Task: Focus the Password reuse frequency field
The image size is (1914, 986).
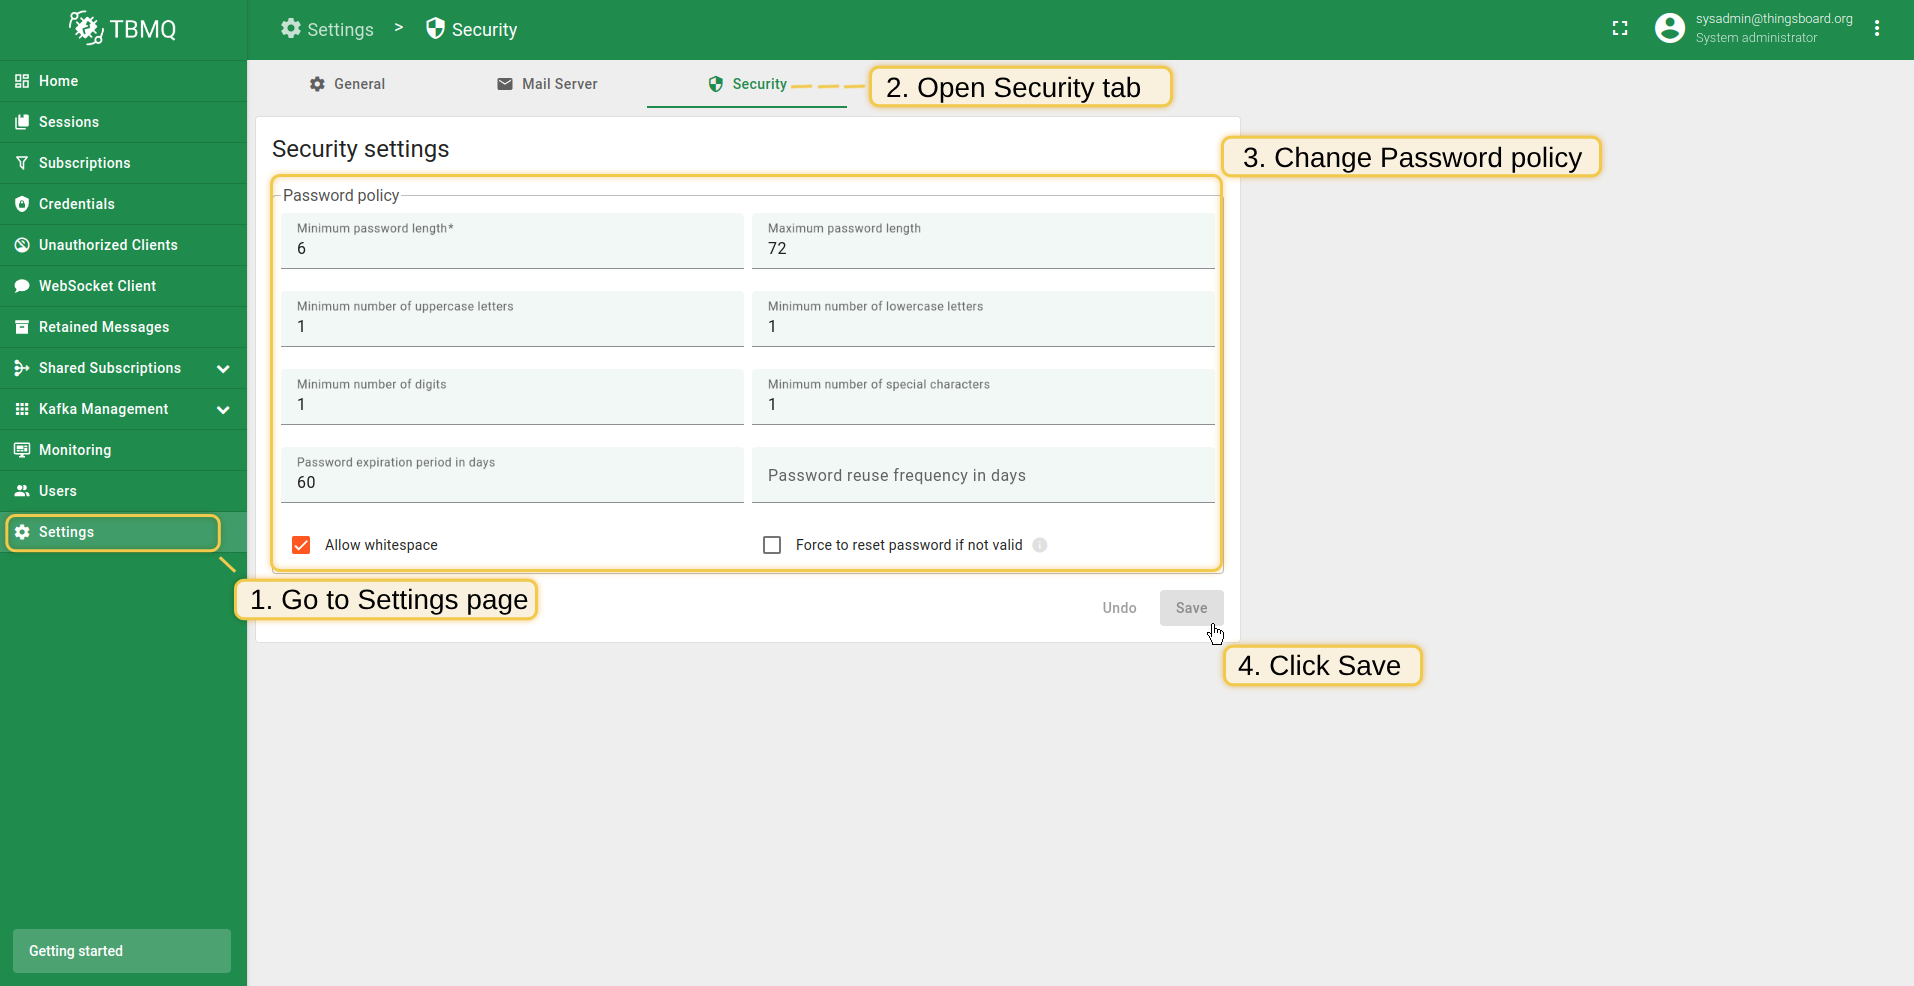Action: click(x=983, y=476)
